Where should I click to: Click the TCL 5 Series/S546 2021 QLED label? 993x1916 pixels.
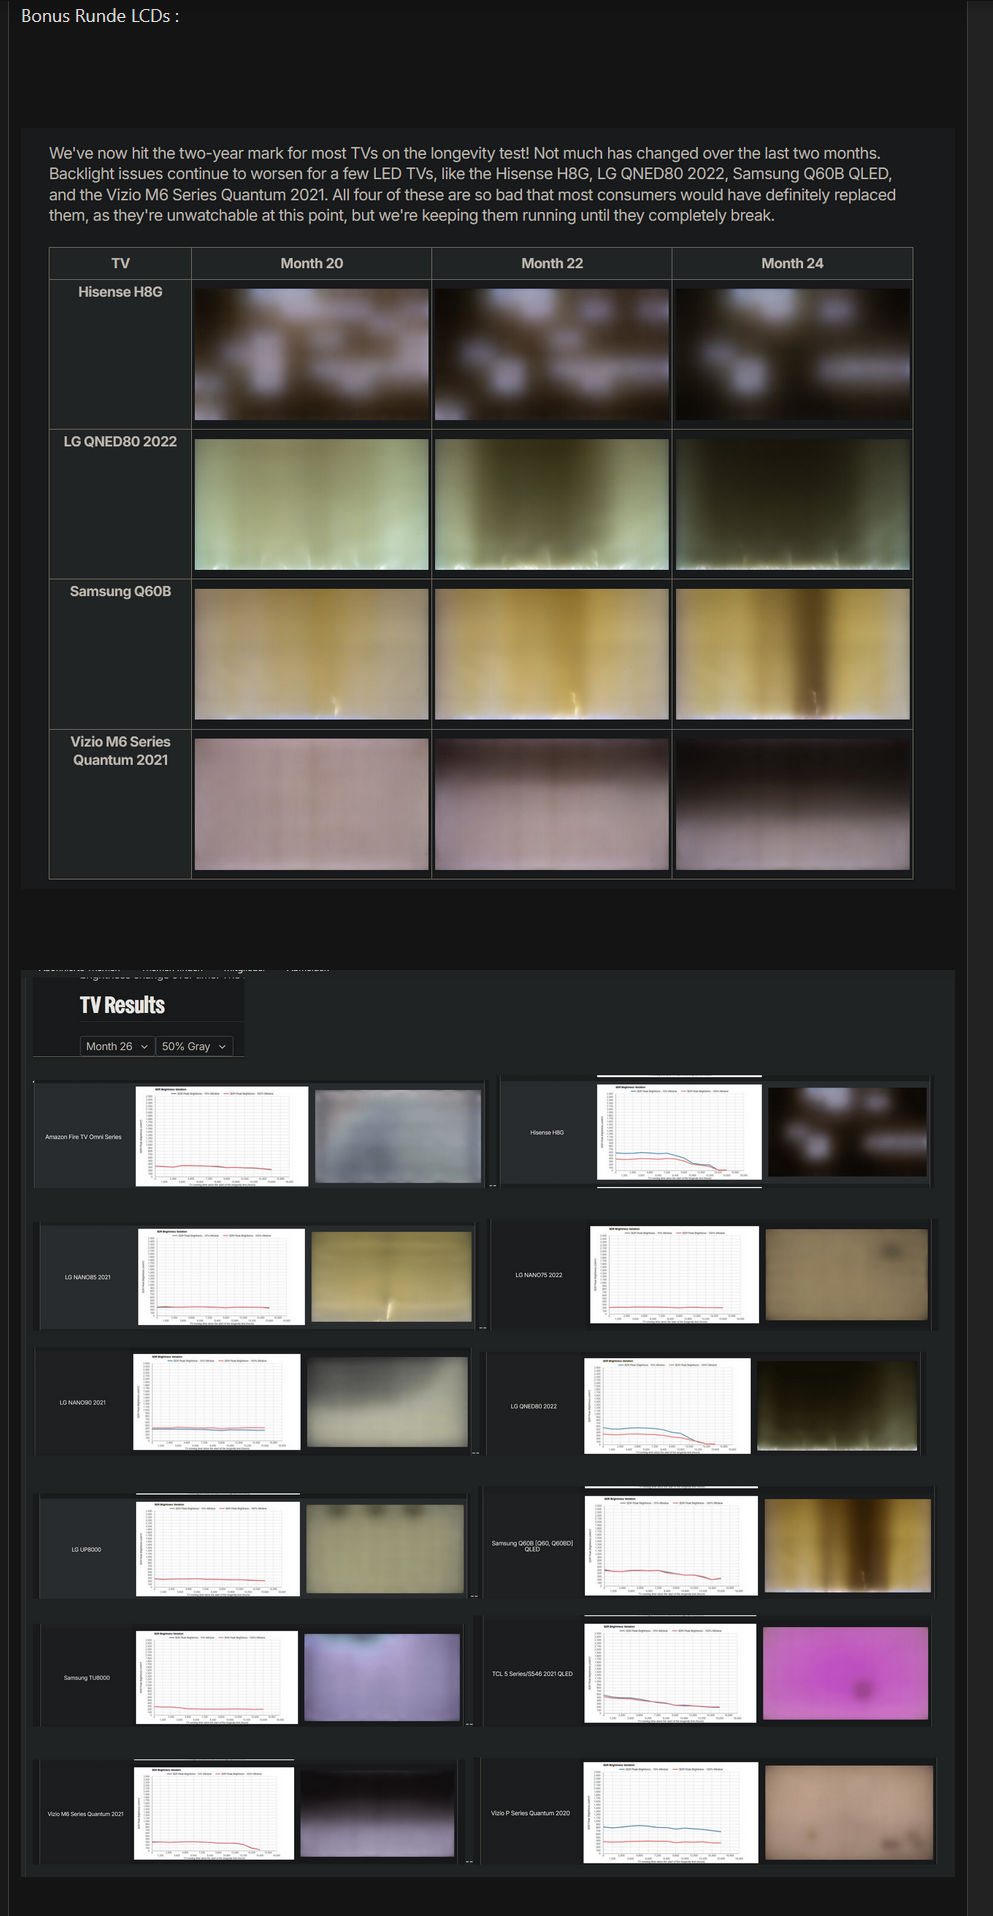click(532, 1673)
